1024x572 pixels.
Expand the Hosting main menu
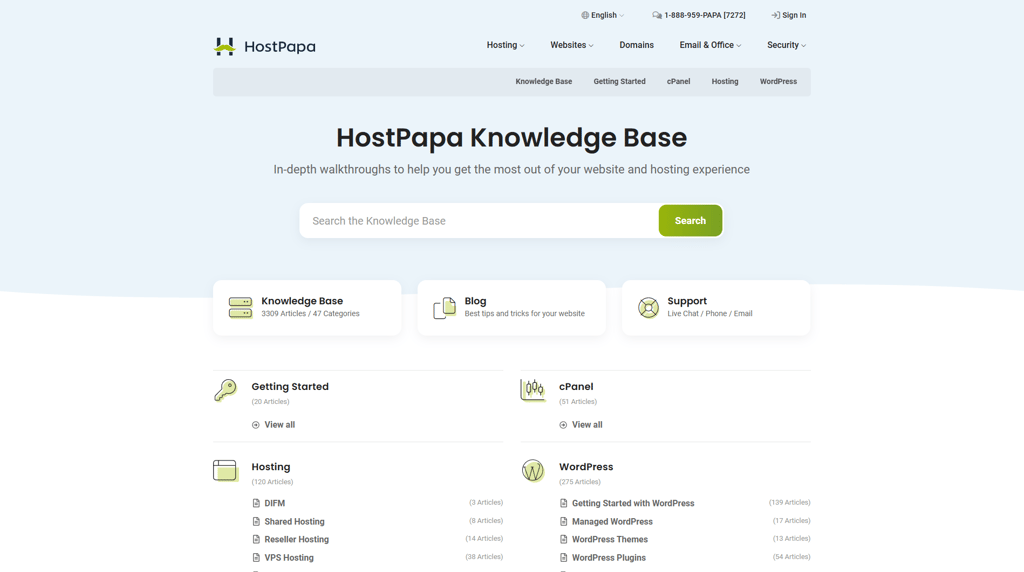tap(505, 45)
